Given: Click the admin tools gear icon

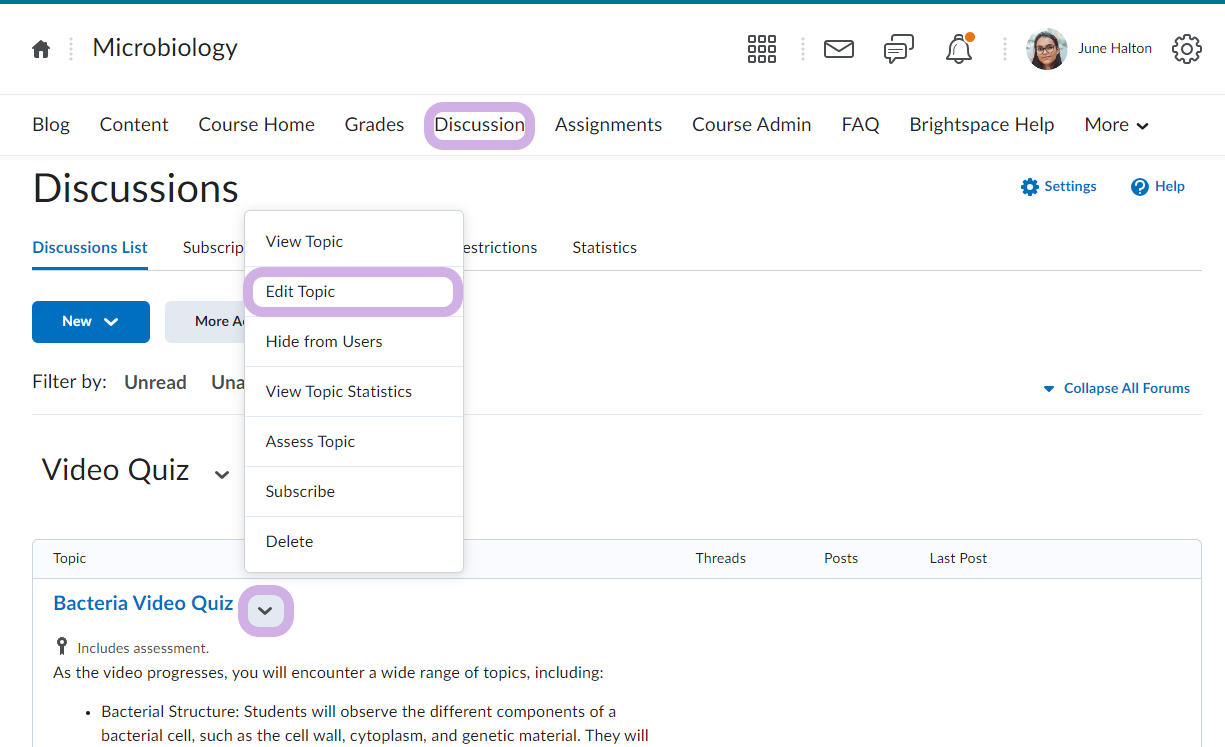Looking at the screenshot, I should 1186,49.
